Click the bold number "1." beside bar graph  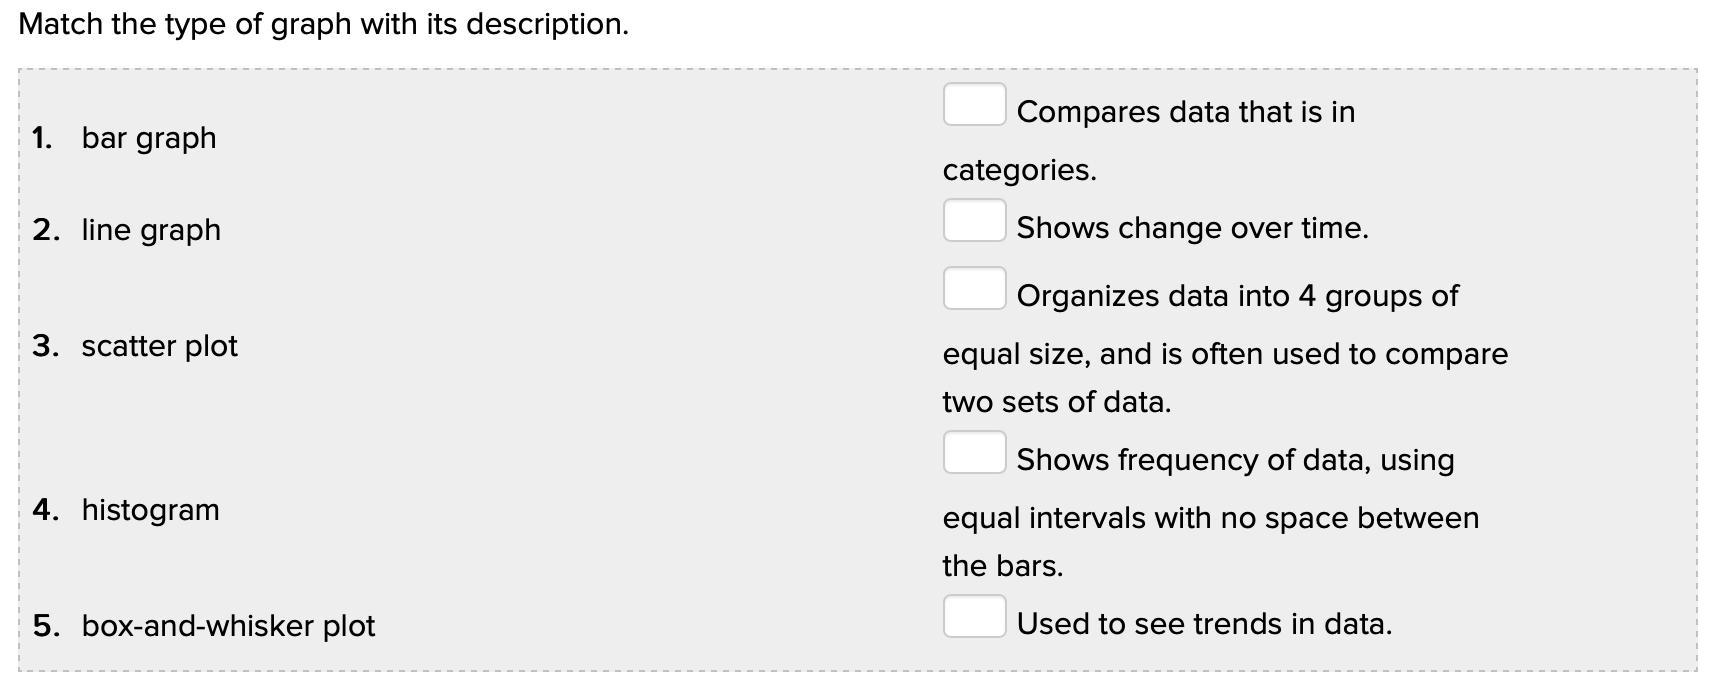(x=42, y=138)
